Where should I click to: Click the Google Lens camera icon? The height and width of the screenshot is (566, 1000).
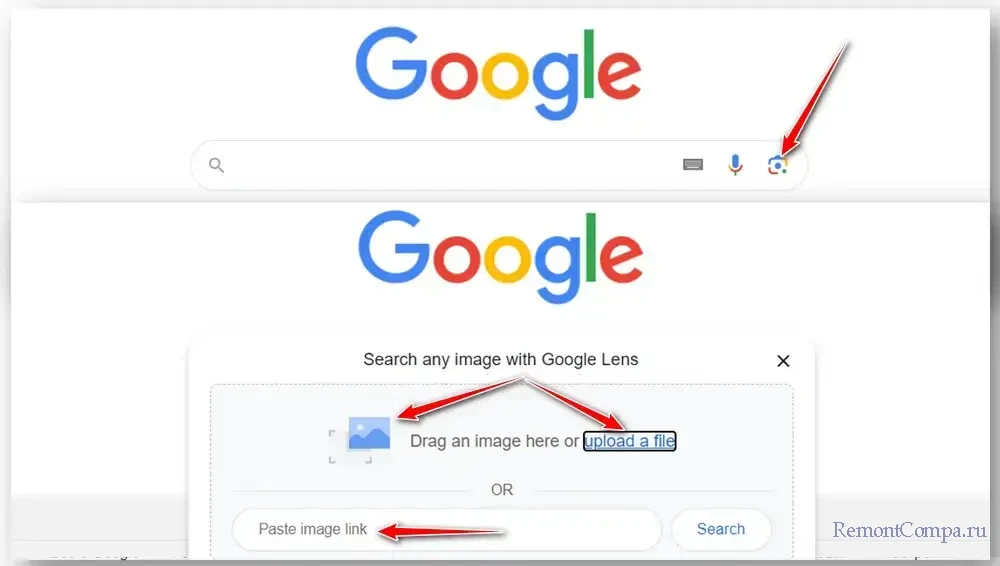778,165
